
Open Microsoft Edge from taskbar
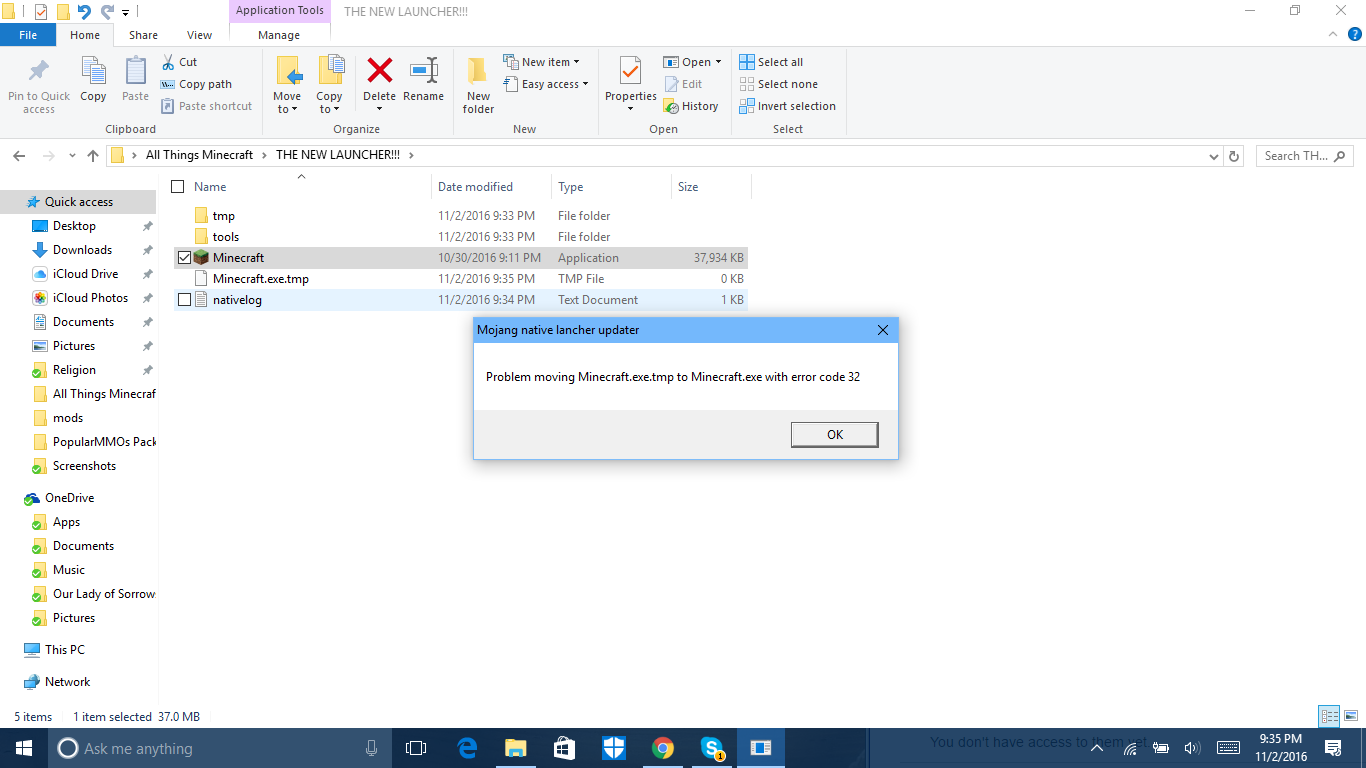pyautogui.click(x=467, y=748)
